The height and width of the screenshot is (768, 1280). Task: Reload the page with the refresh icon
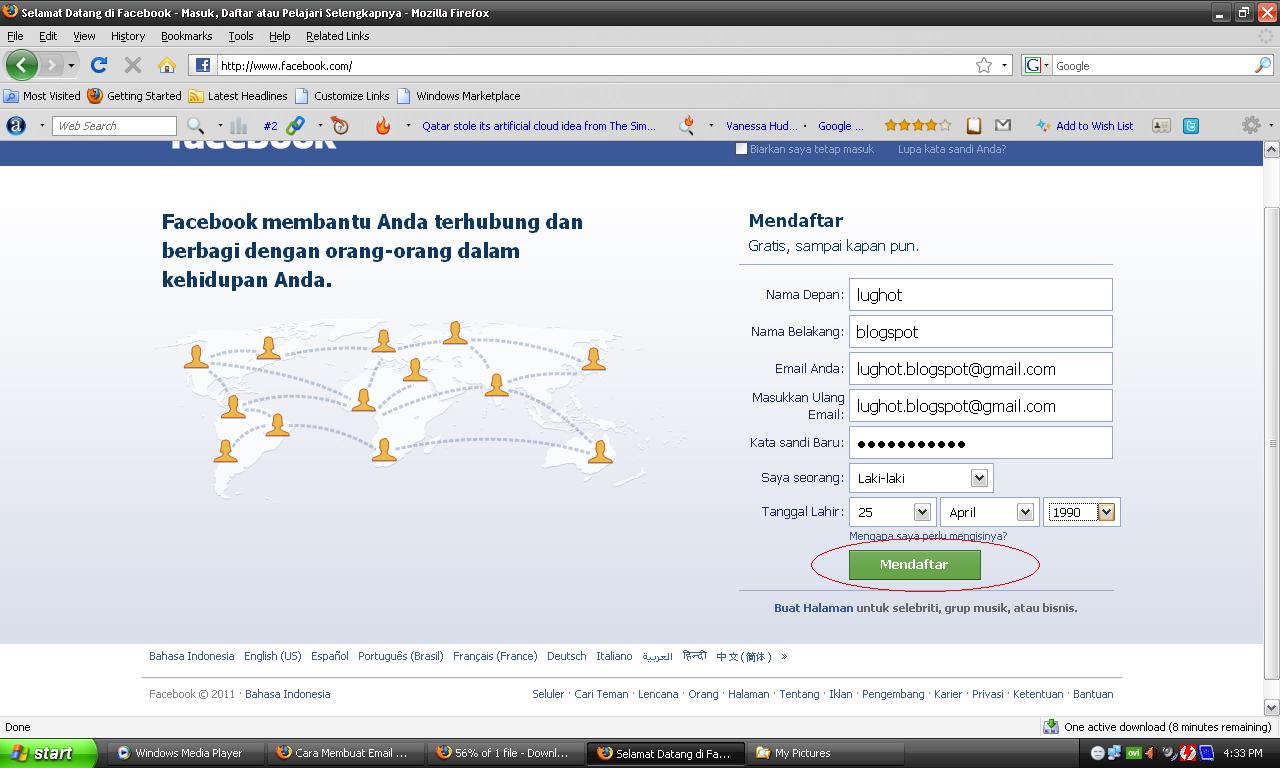coord(99,65)
